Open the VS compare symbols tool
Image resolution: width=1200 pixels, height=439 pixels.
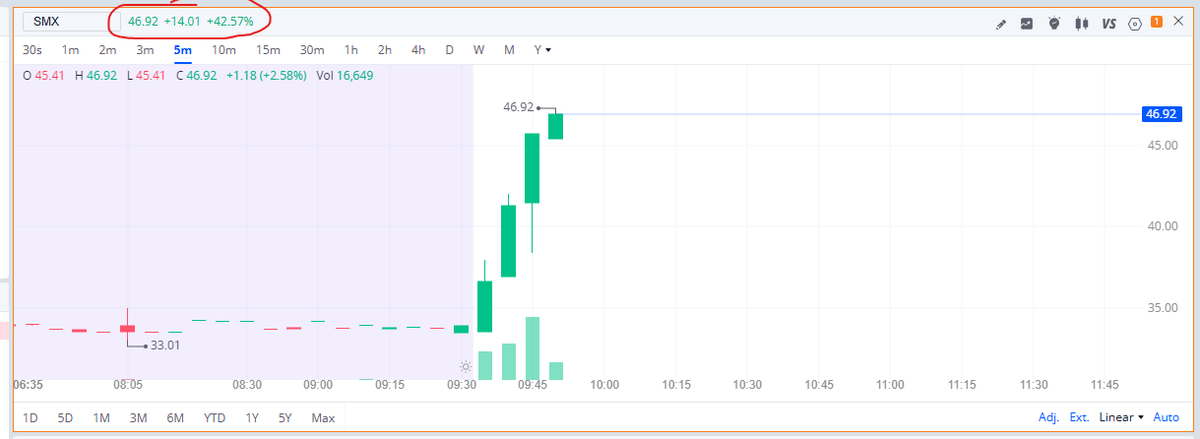[x=1108, y=23]
